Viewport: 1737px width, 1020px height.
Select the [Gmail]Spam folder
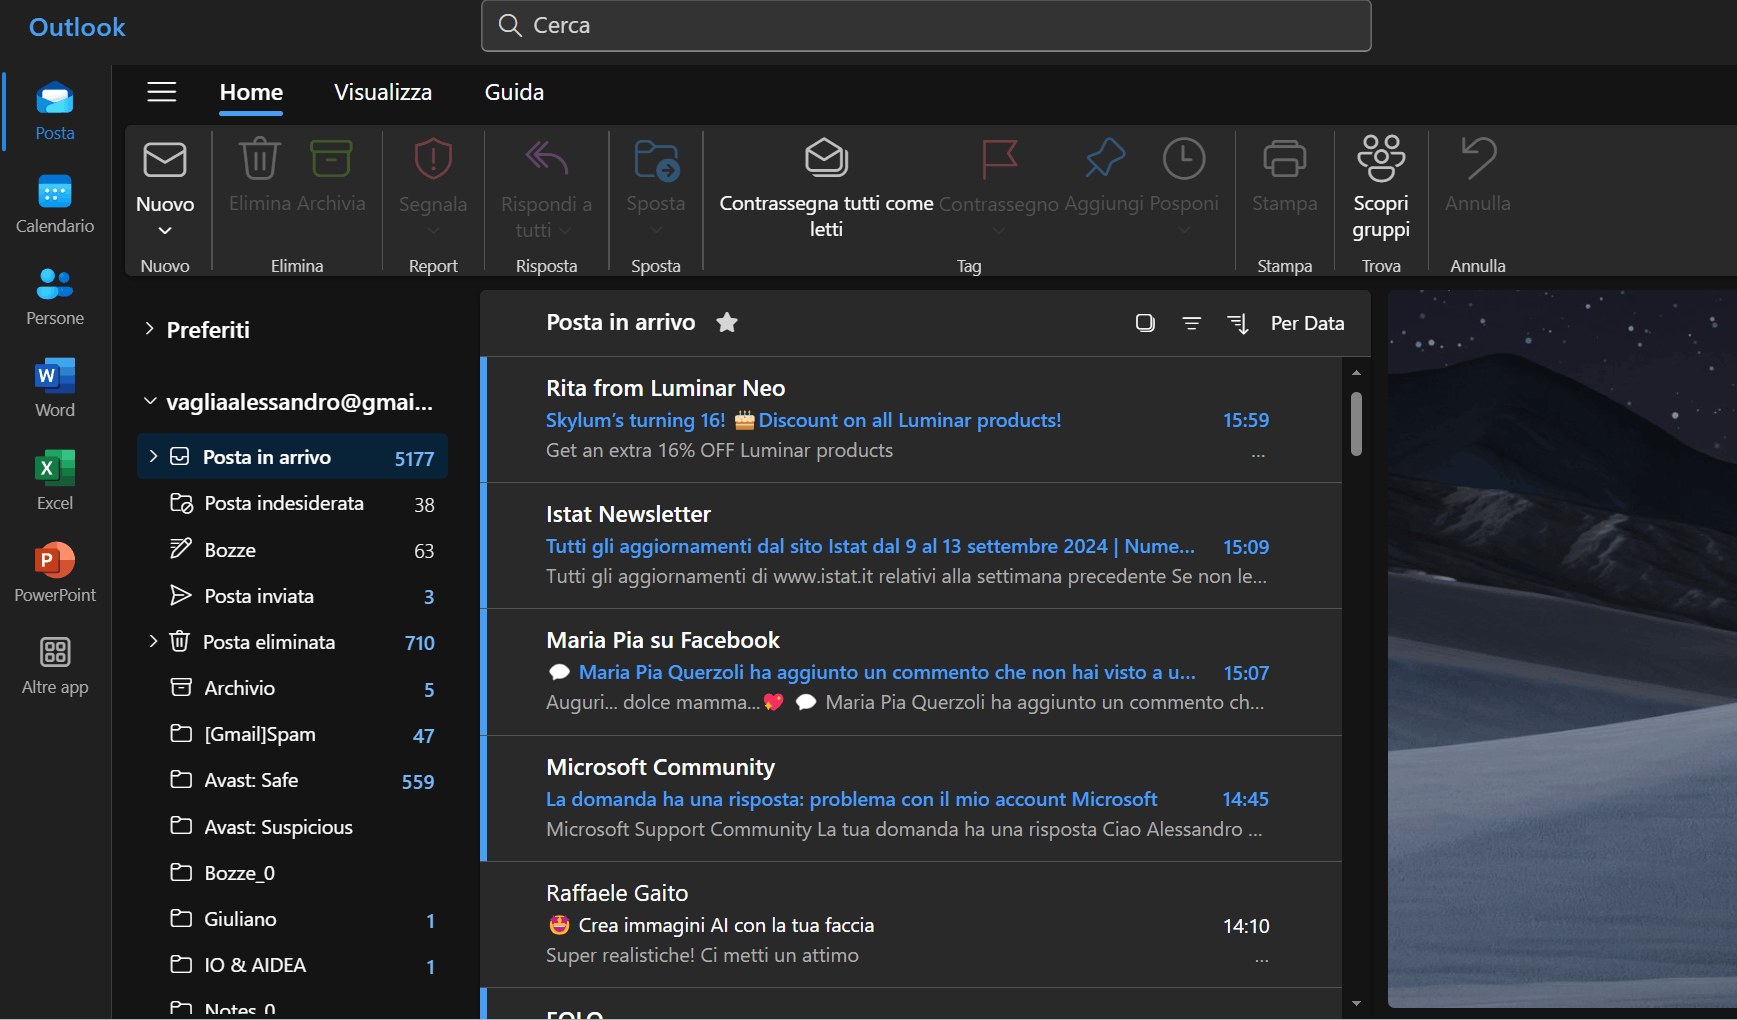pyautogui.click(x=292, y=734)
